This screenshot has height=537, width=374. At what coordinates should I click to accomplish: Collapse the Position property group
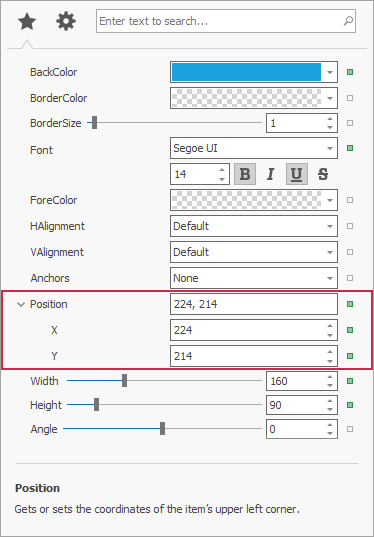click(x=21, y=304)
